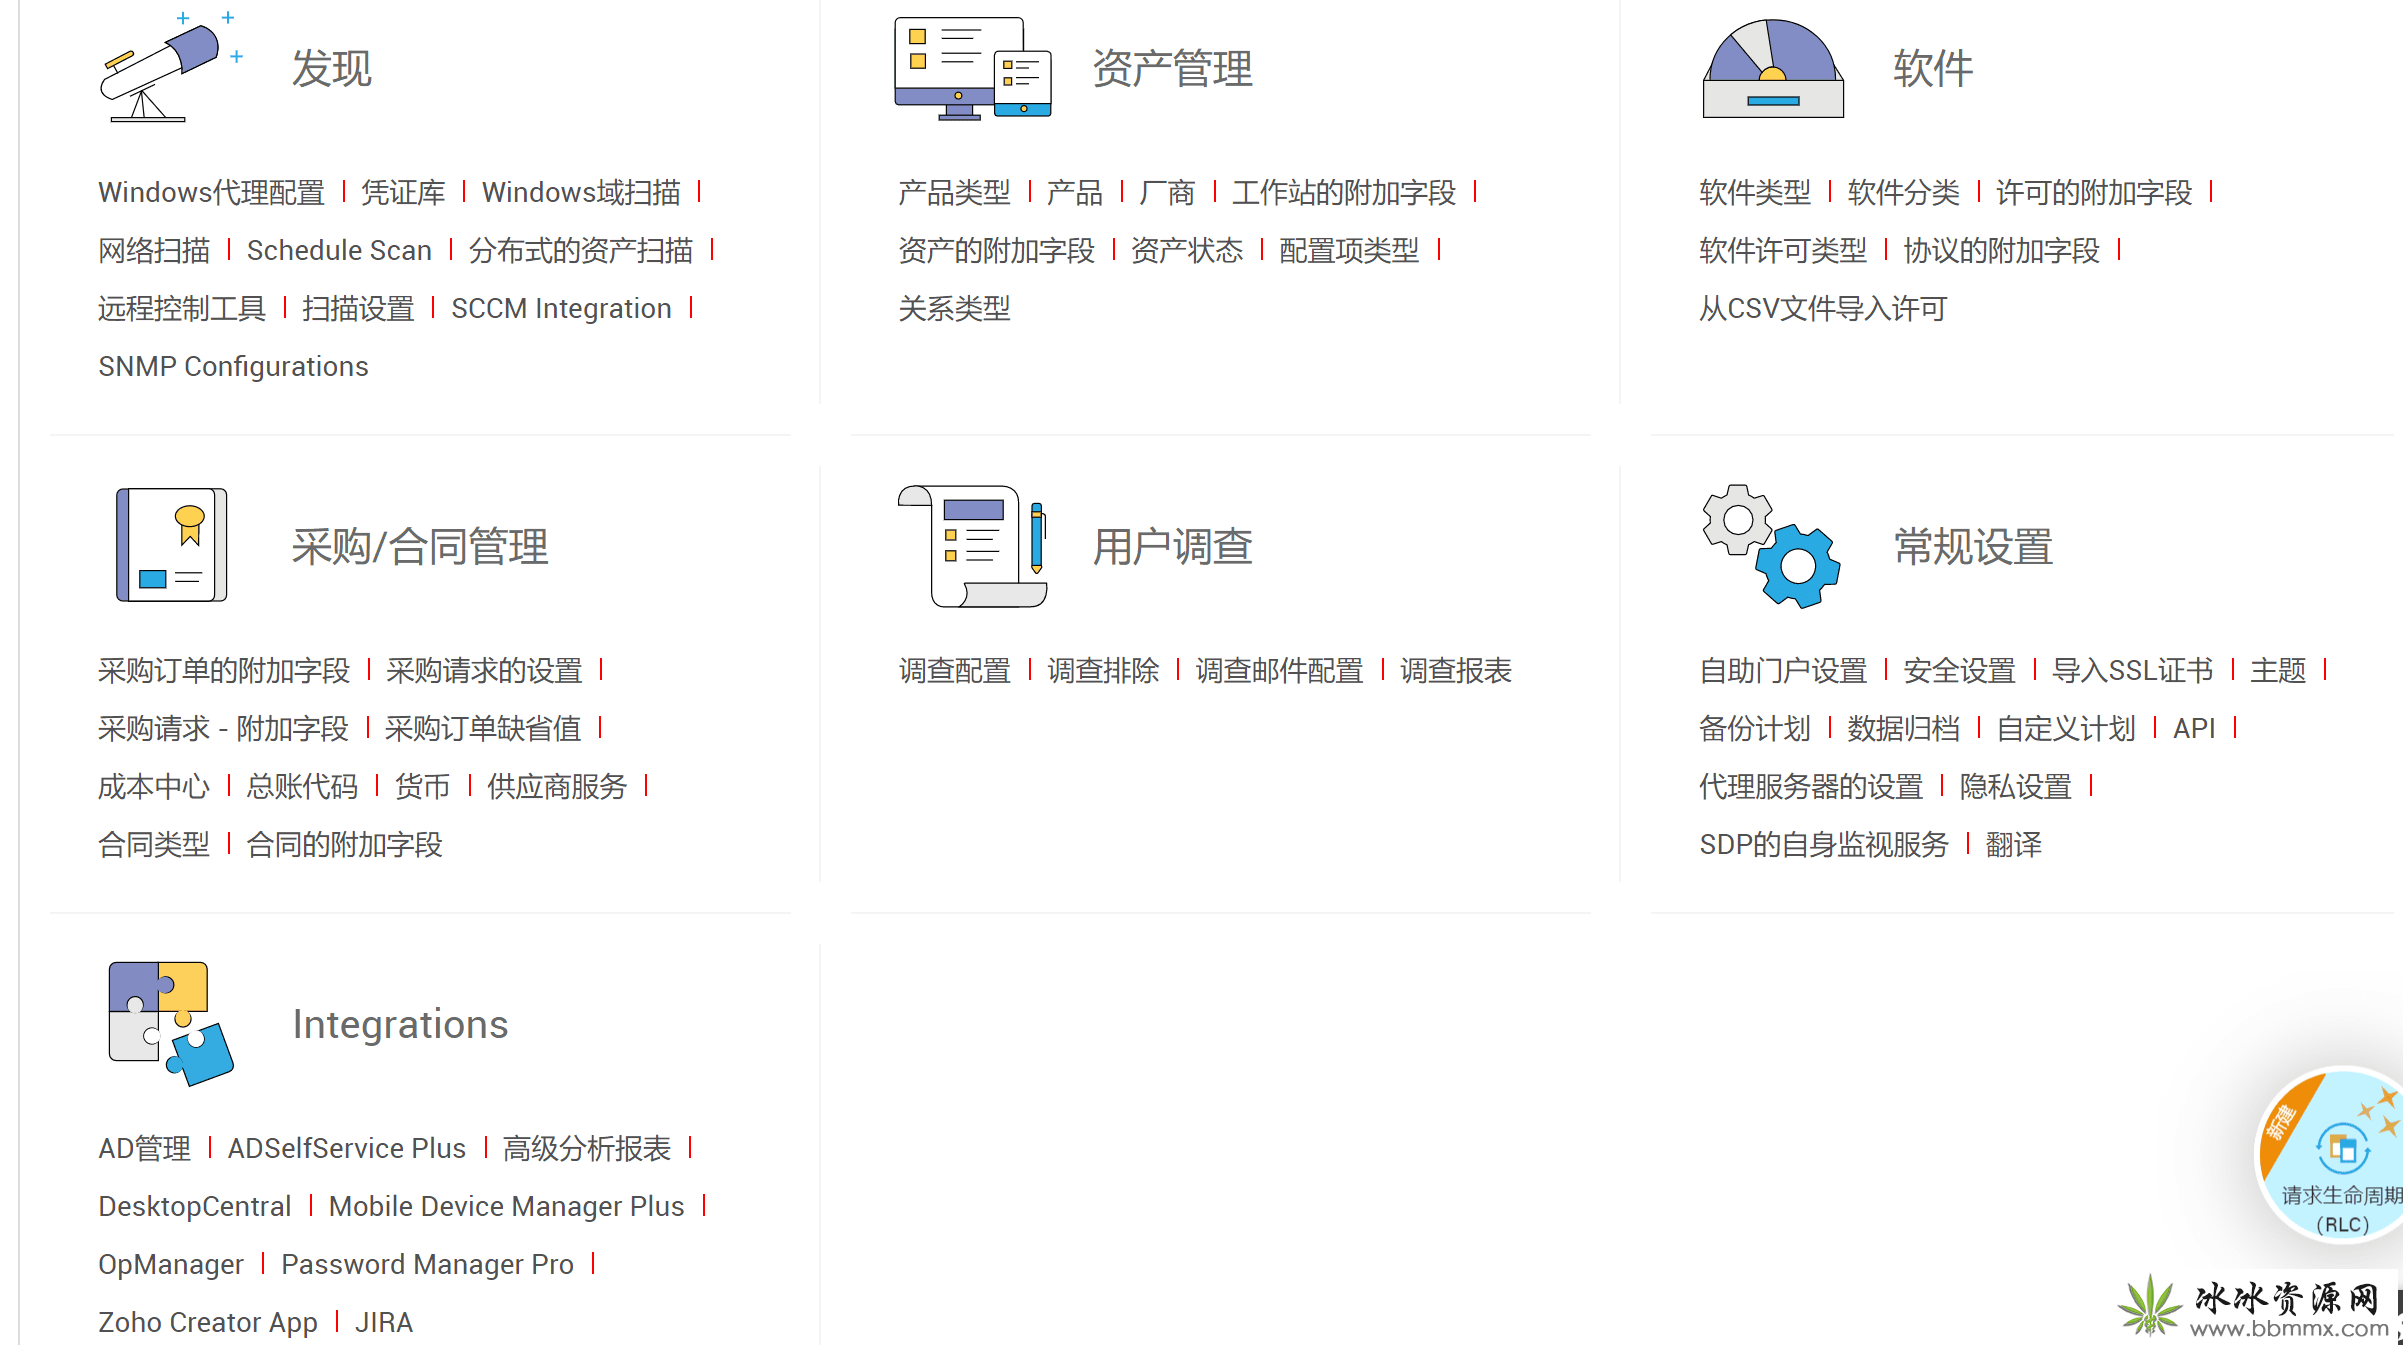This screenshot has height=1345, width=2403.
Task: Open 主题 settings link
Action: click(2278, 670)
